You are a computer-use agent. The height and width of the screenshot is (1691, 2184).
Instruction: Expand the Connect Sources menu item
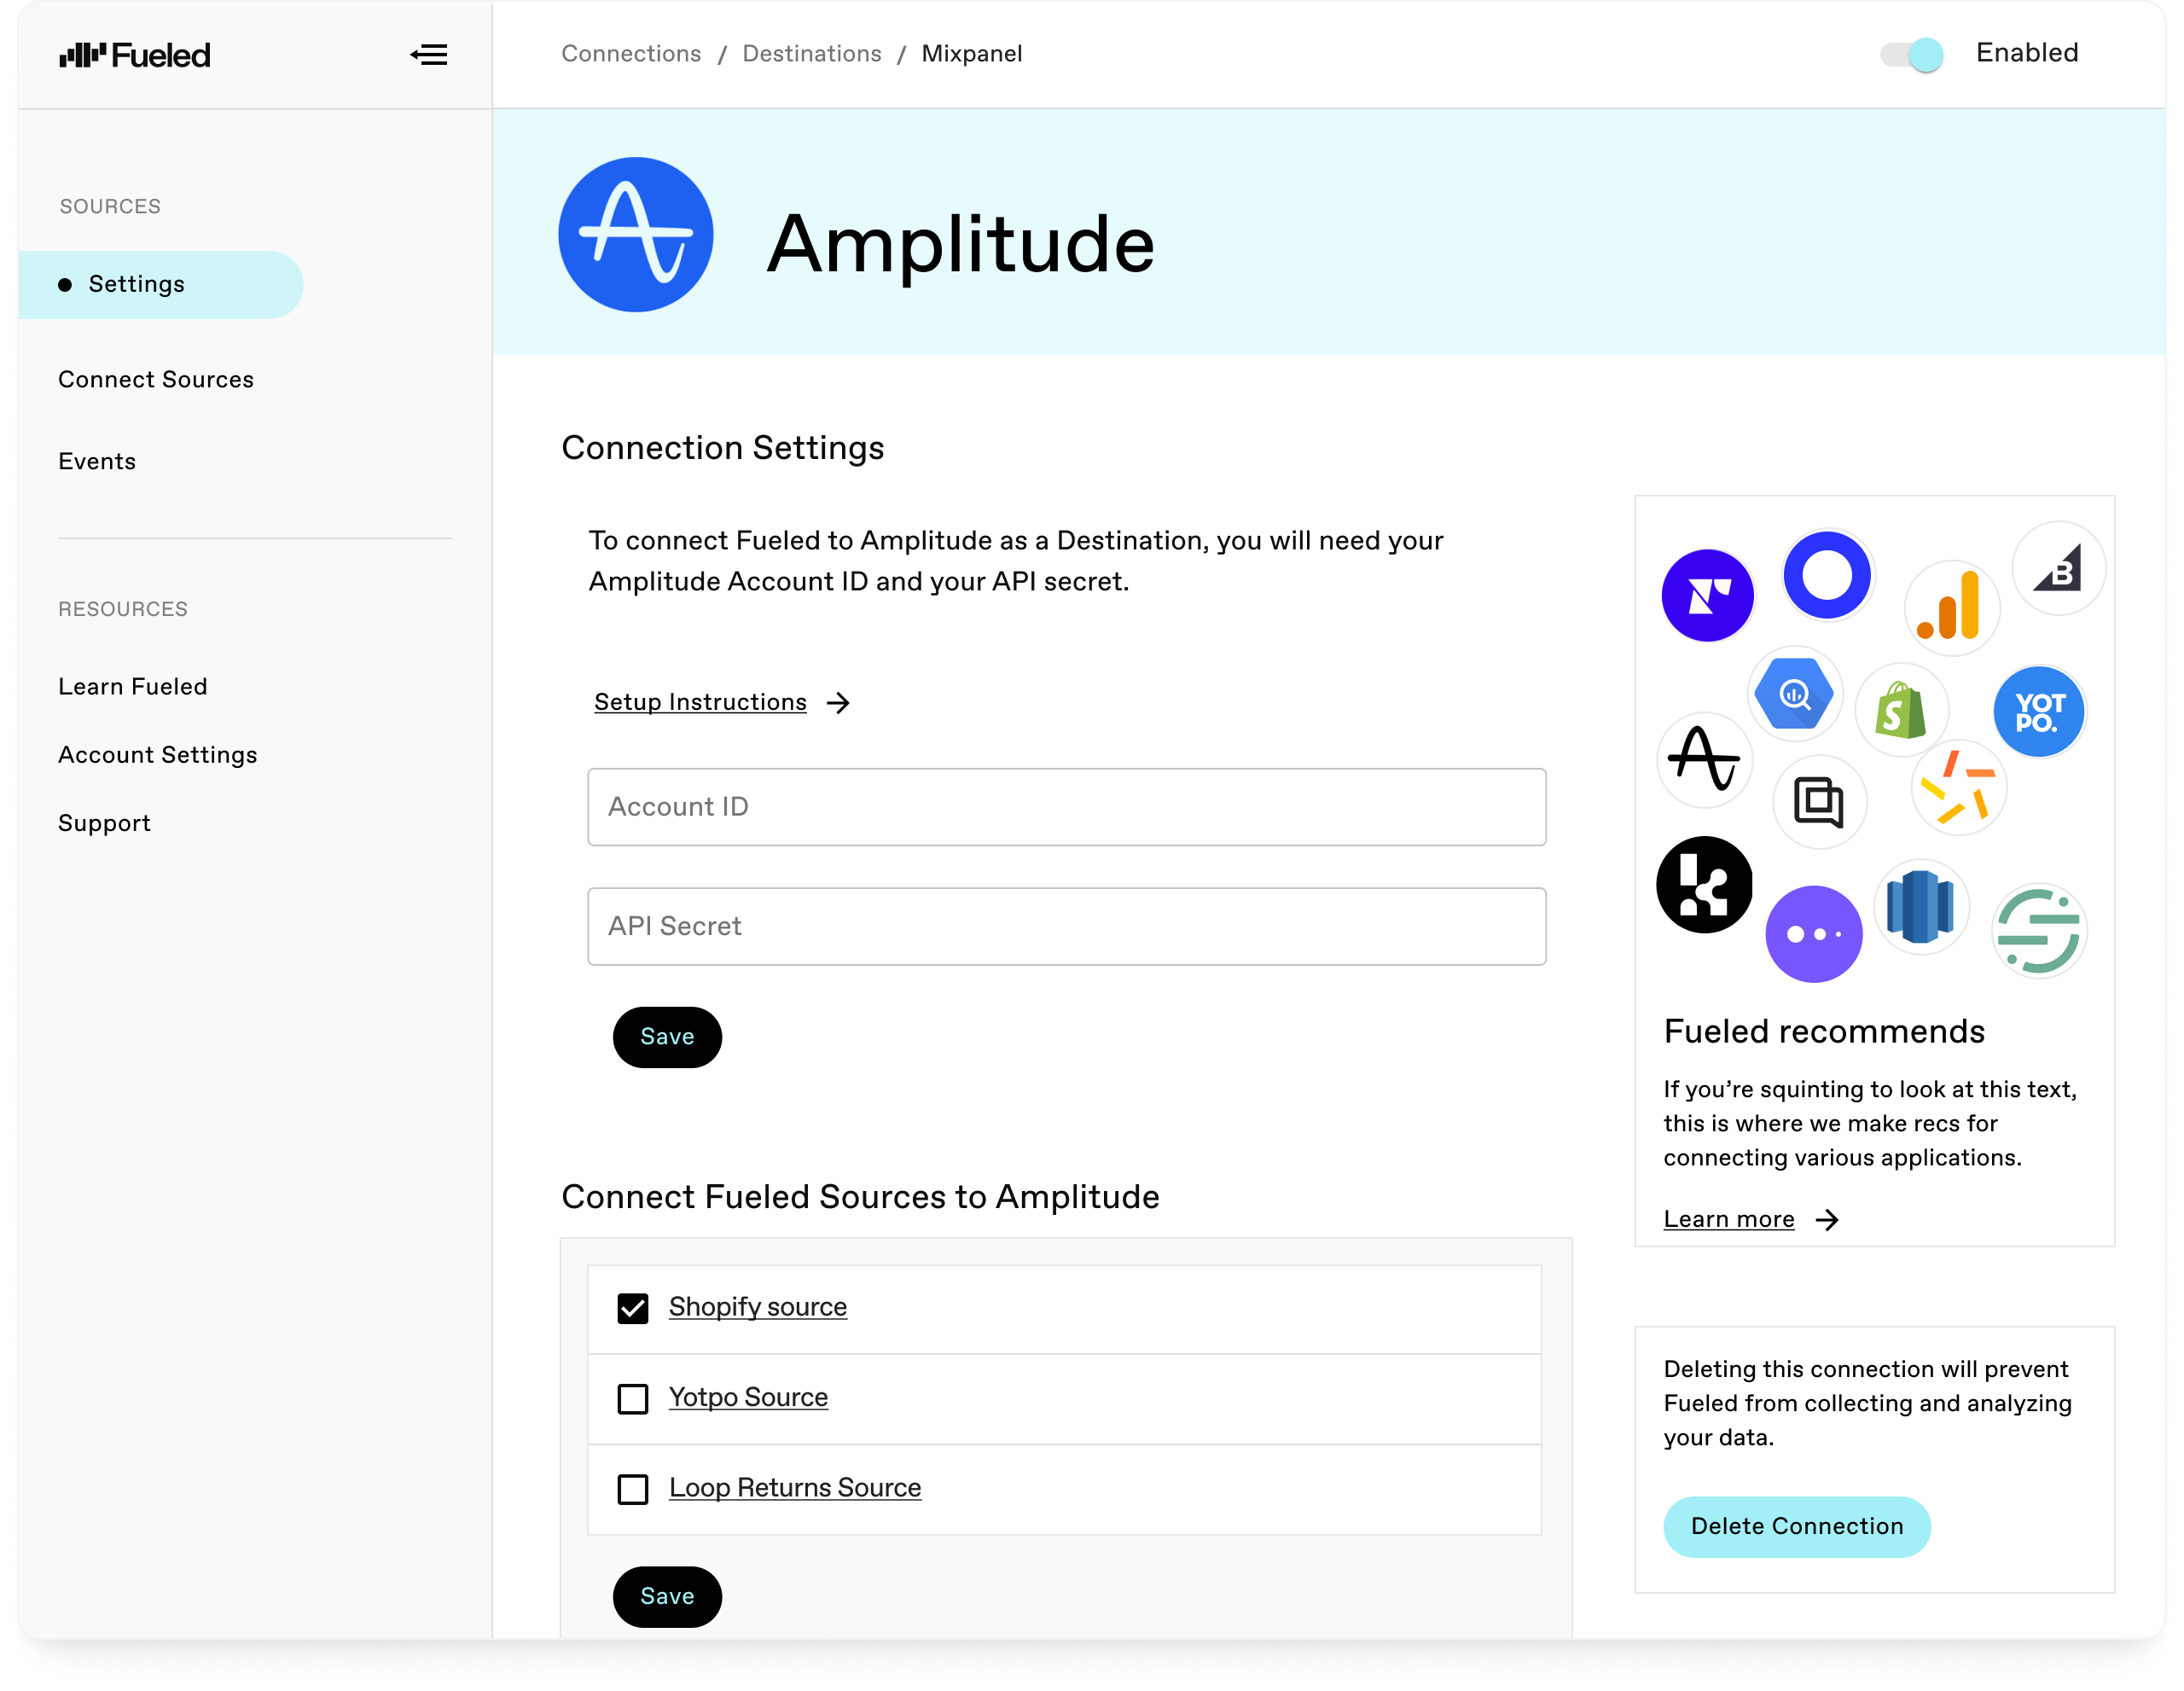pyautogui.click(x=156, y=378)
